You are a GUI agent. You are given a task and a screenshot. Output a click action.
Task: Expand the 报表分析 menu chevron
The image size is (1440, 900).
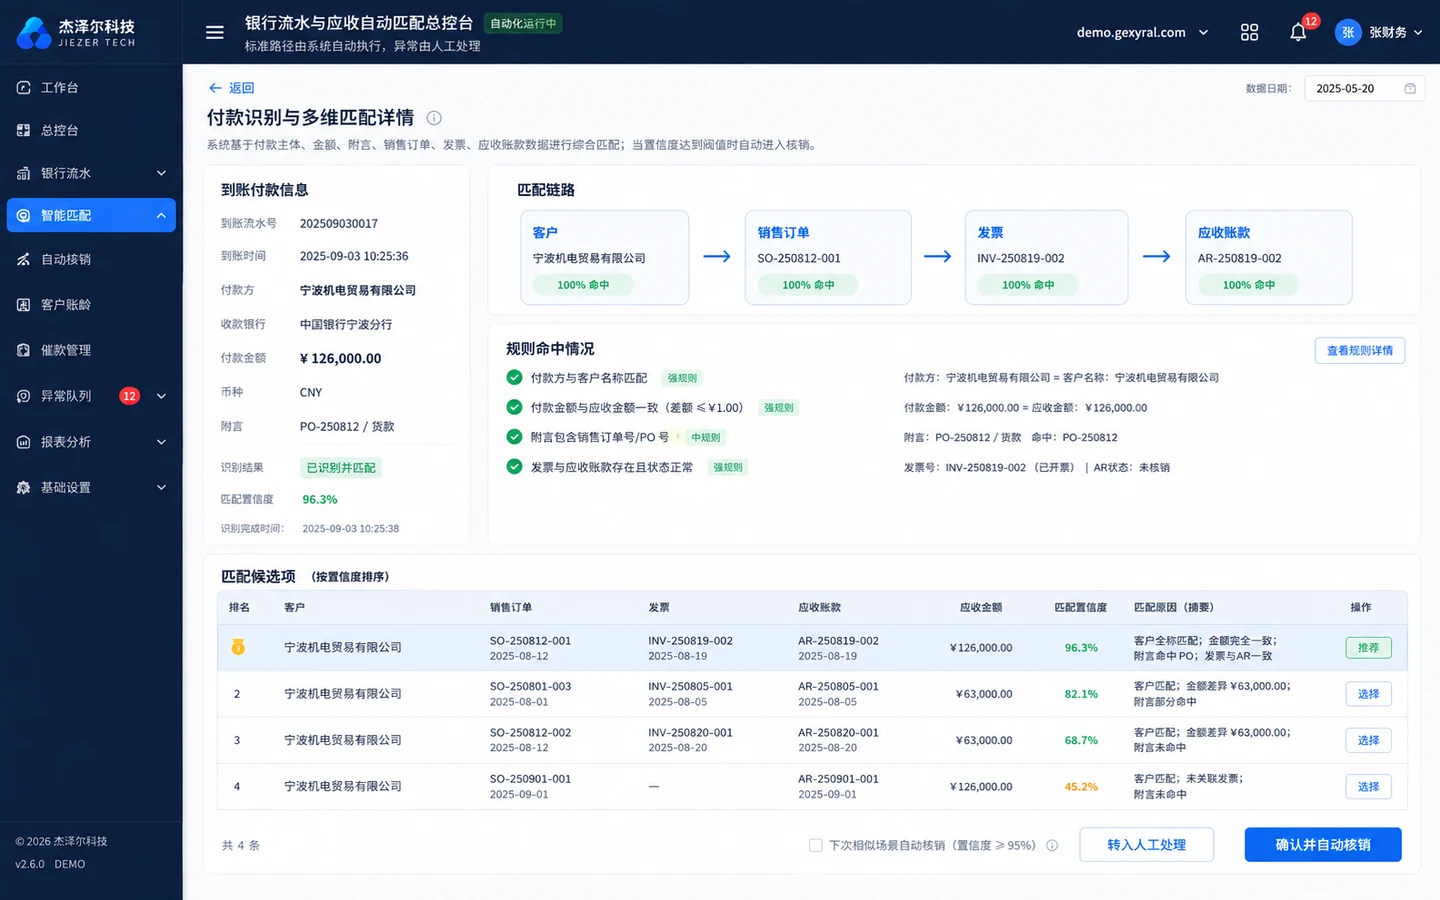coord(161,441)
